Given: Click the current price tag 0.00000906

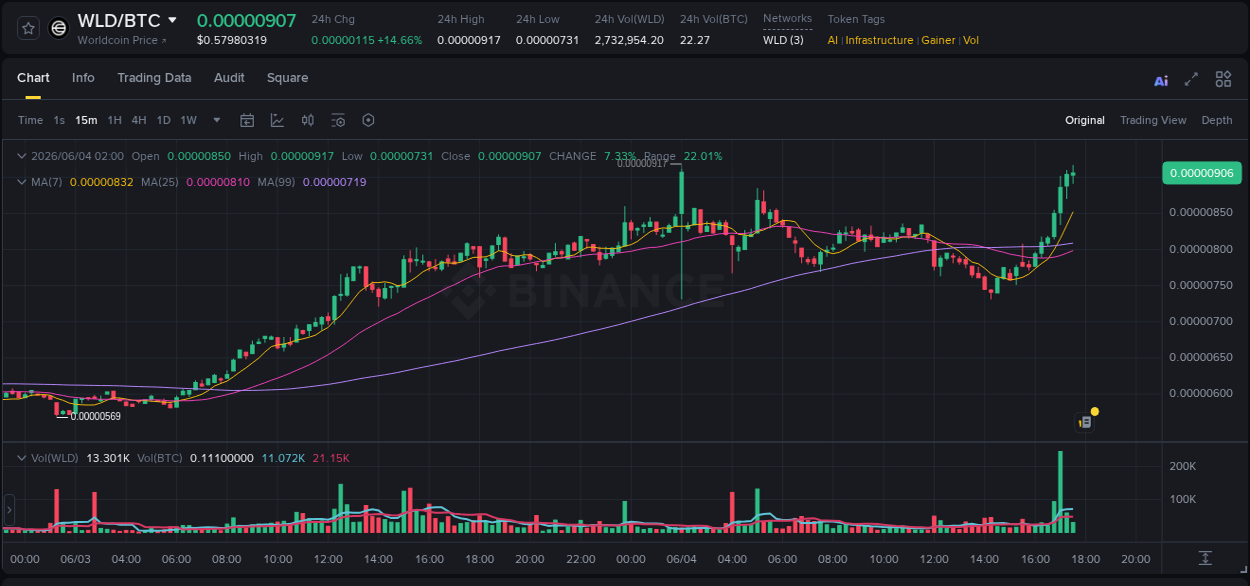Looking at the screenshot, I should pyautogui.click(x=1203, y=173).
